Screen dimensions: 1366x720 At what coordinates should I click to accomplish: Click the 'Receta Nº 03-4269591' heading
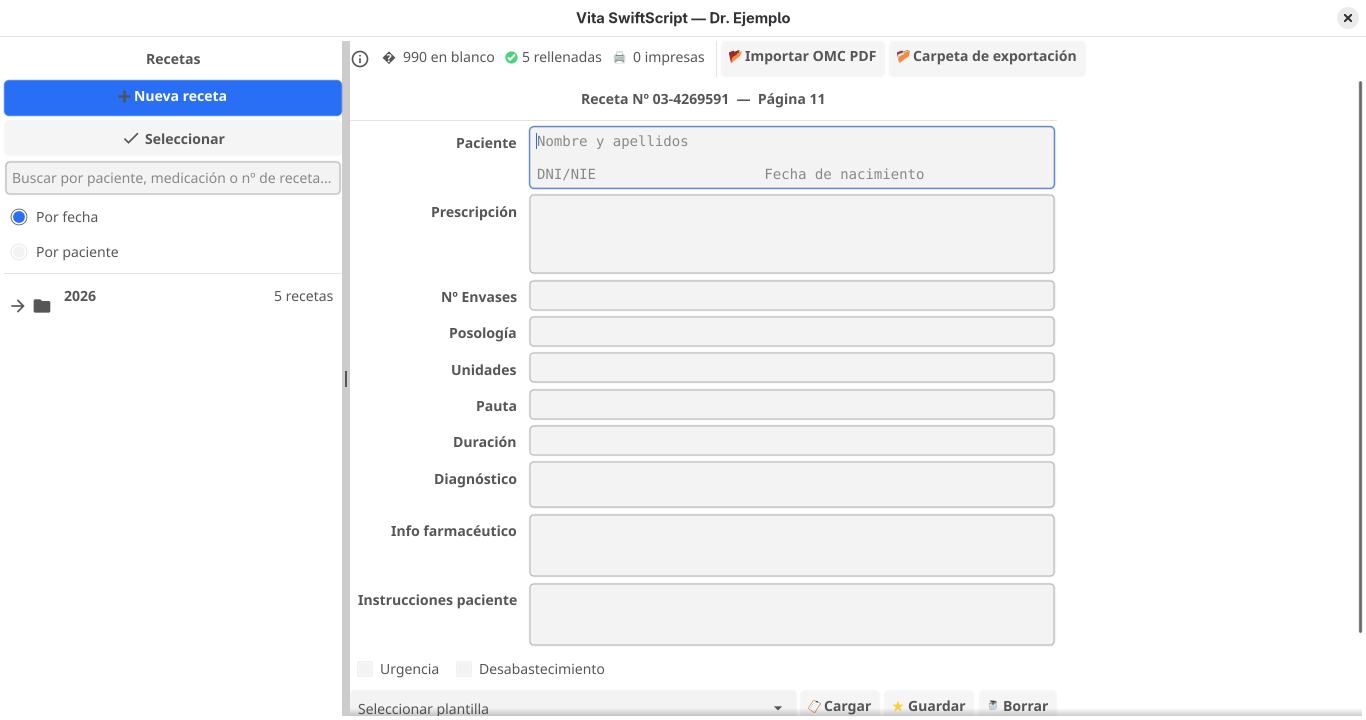655,99
